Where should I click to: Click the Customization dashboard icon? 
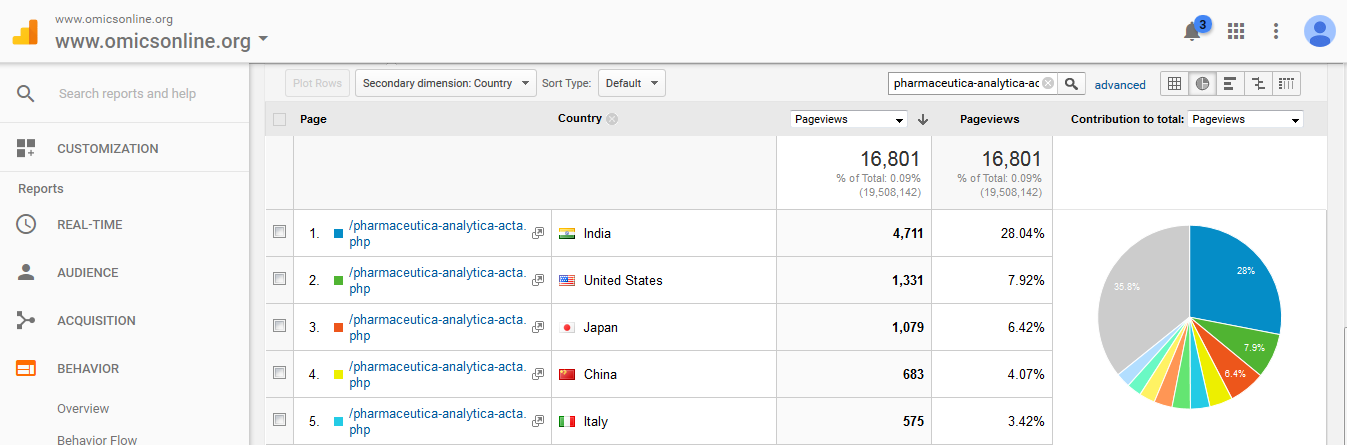[26, 148]
